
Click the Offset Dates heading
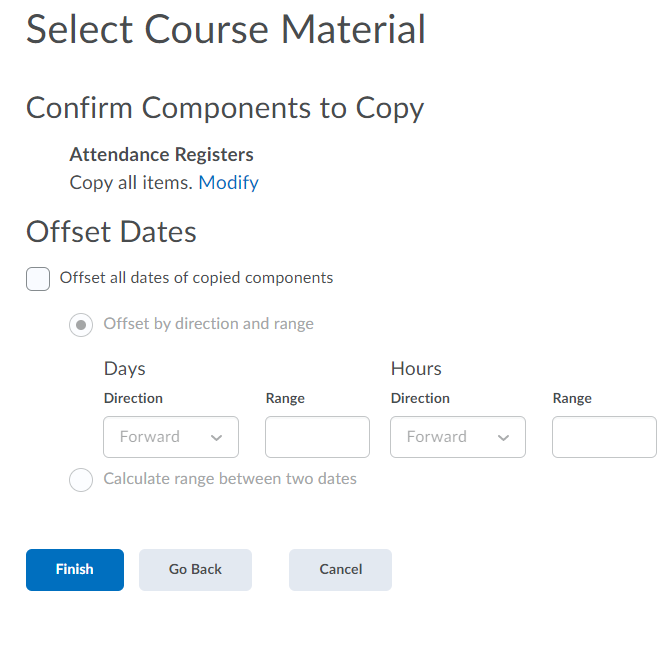111,232
